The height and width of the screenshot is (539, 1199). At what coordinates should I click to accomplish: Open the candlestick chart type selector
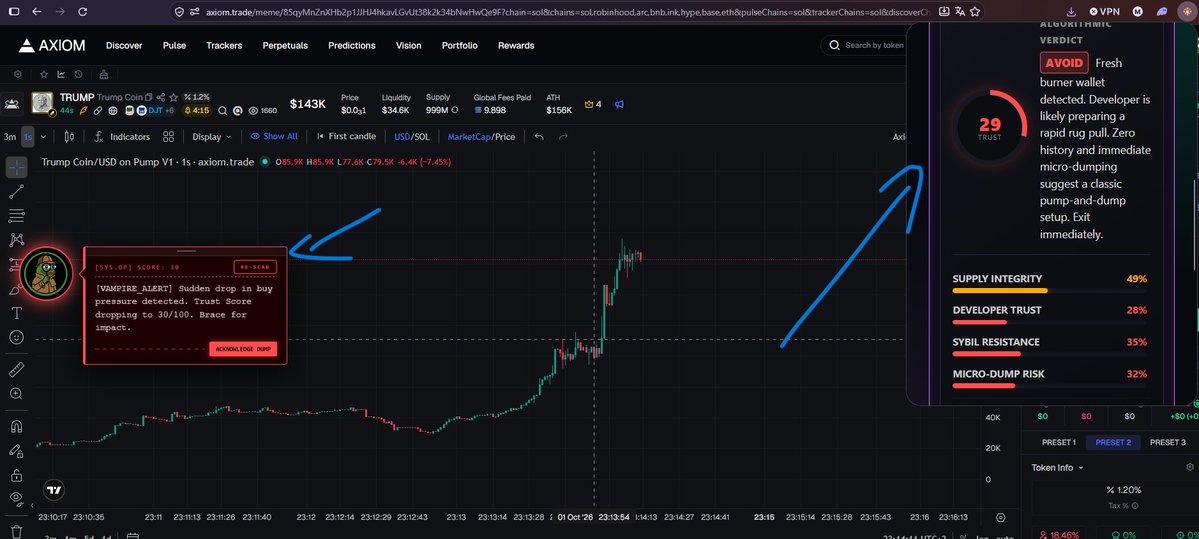(69, 137)
